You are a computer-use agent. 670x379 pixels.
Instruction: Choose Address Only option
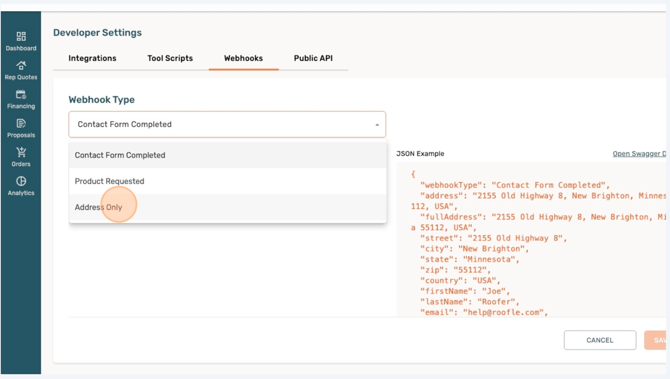pos(227,207)
